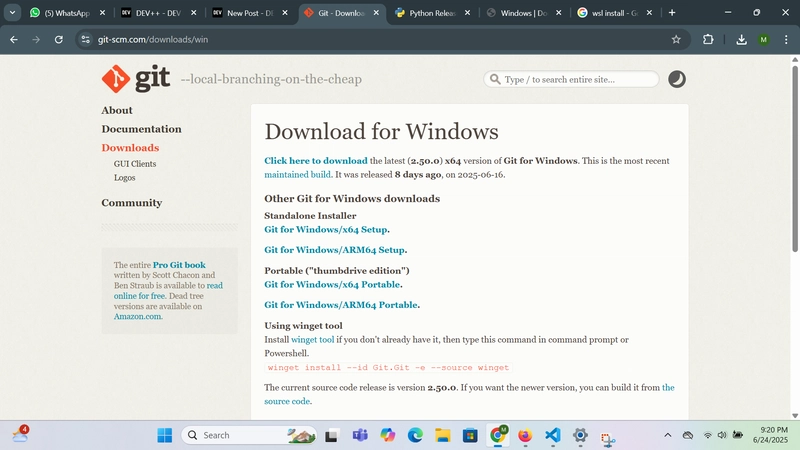Open Settings gear from taskbar
This screenshot has height=450, width=800.
[580, 435]
